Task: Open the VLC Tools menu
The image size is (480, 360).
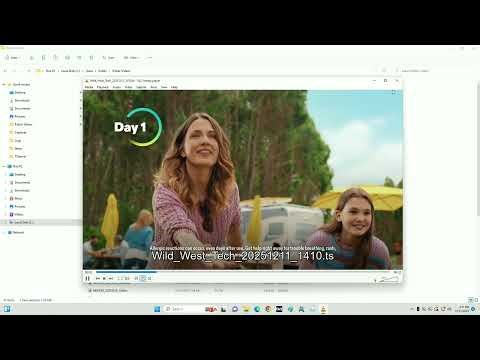Action: point(154,87)
